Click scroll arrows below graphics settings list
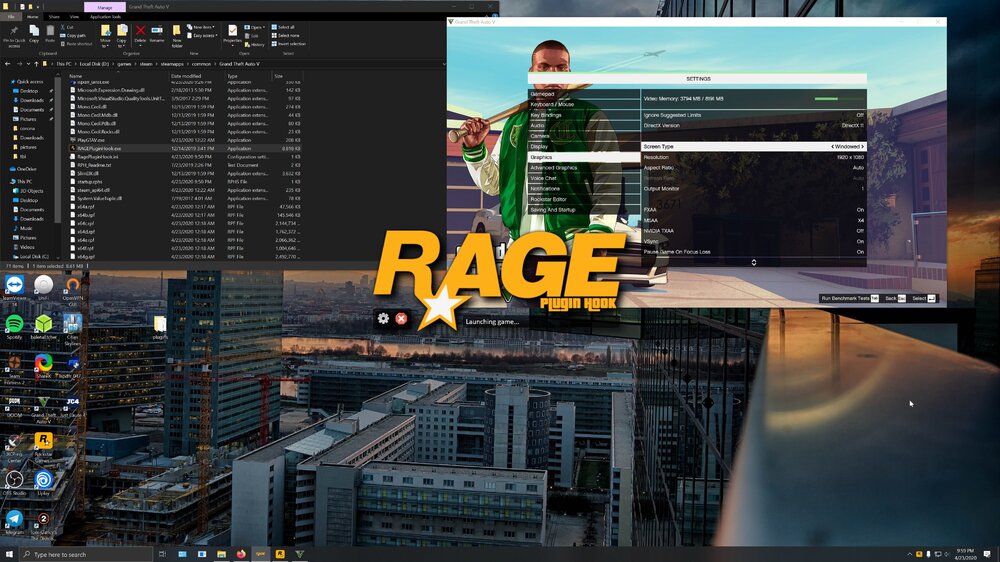This screenshot has height=562, width=1000. (754, 262)
